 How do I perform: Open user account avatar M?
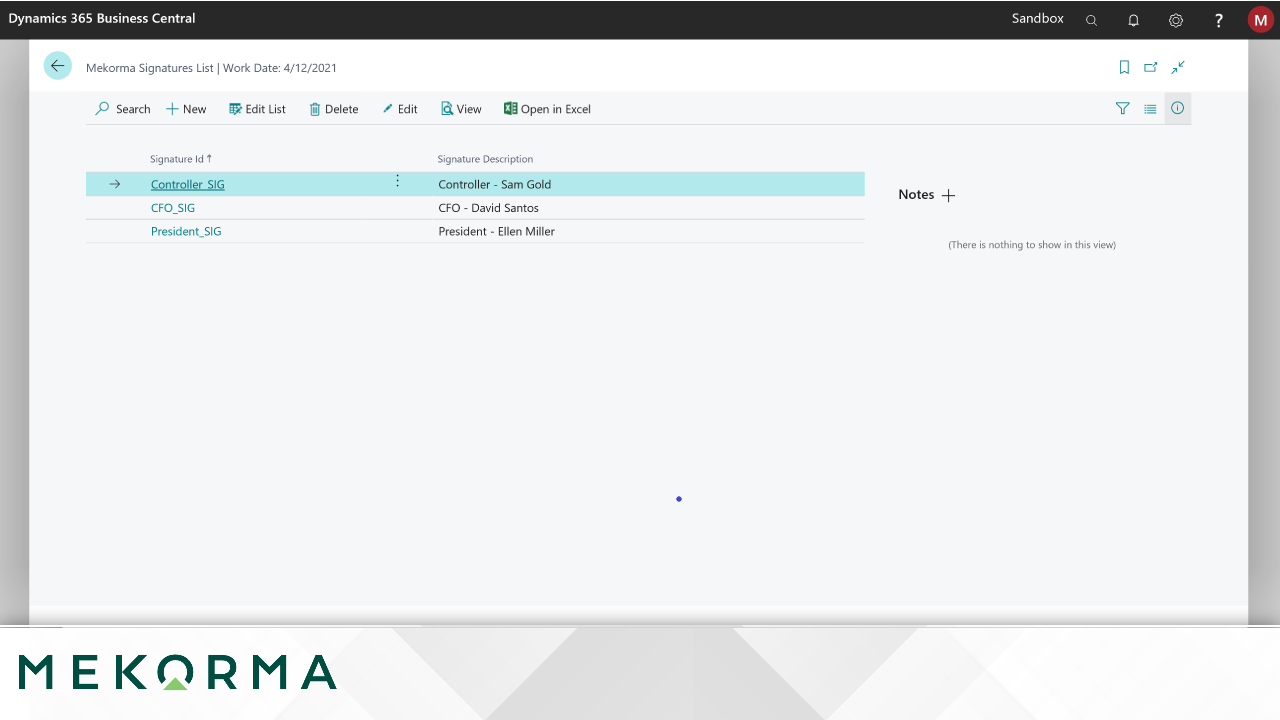[1260, 20]
